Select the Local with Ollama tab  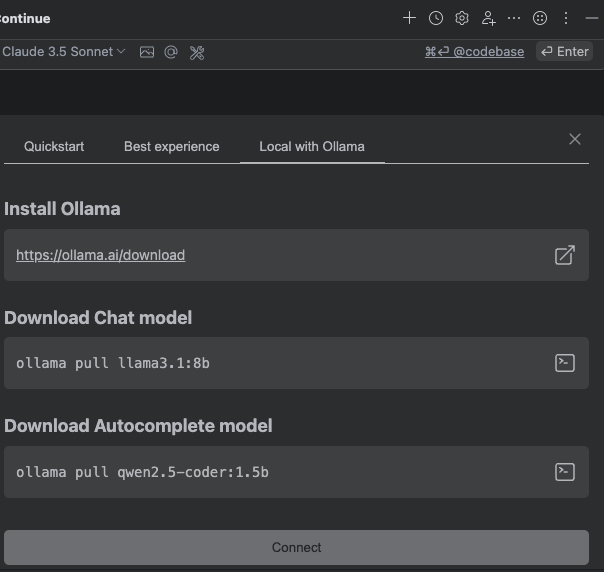312,146
